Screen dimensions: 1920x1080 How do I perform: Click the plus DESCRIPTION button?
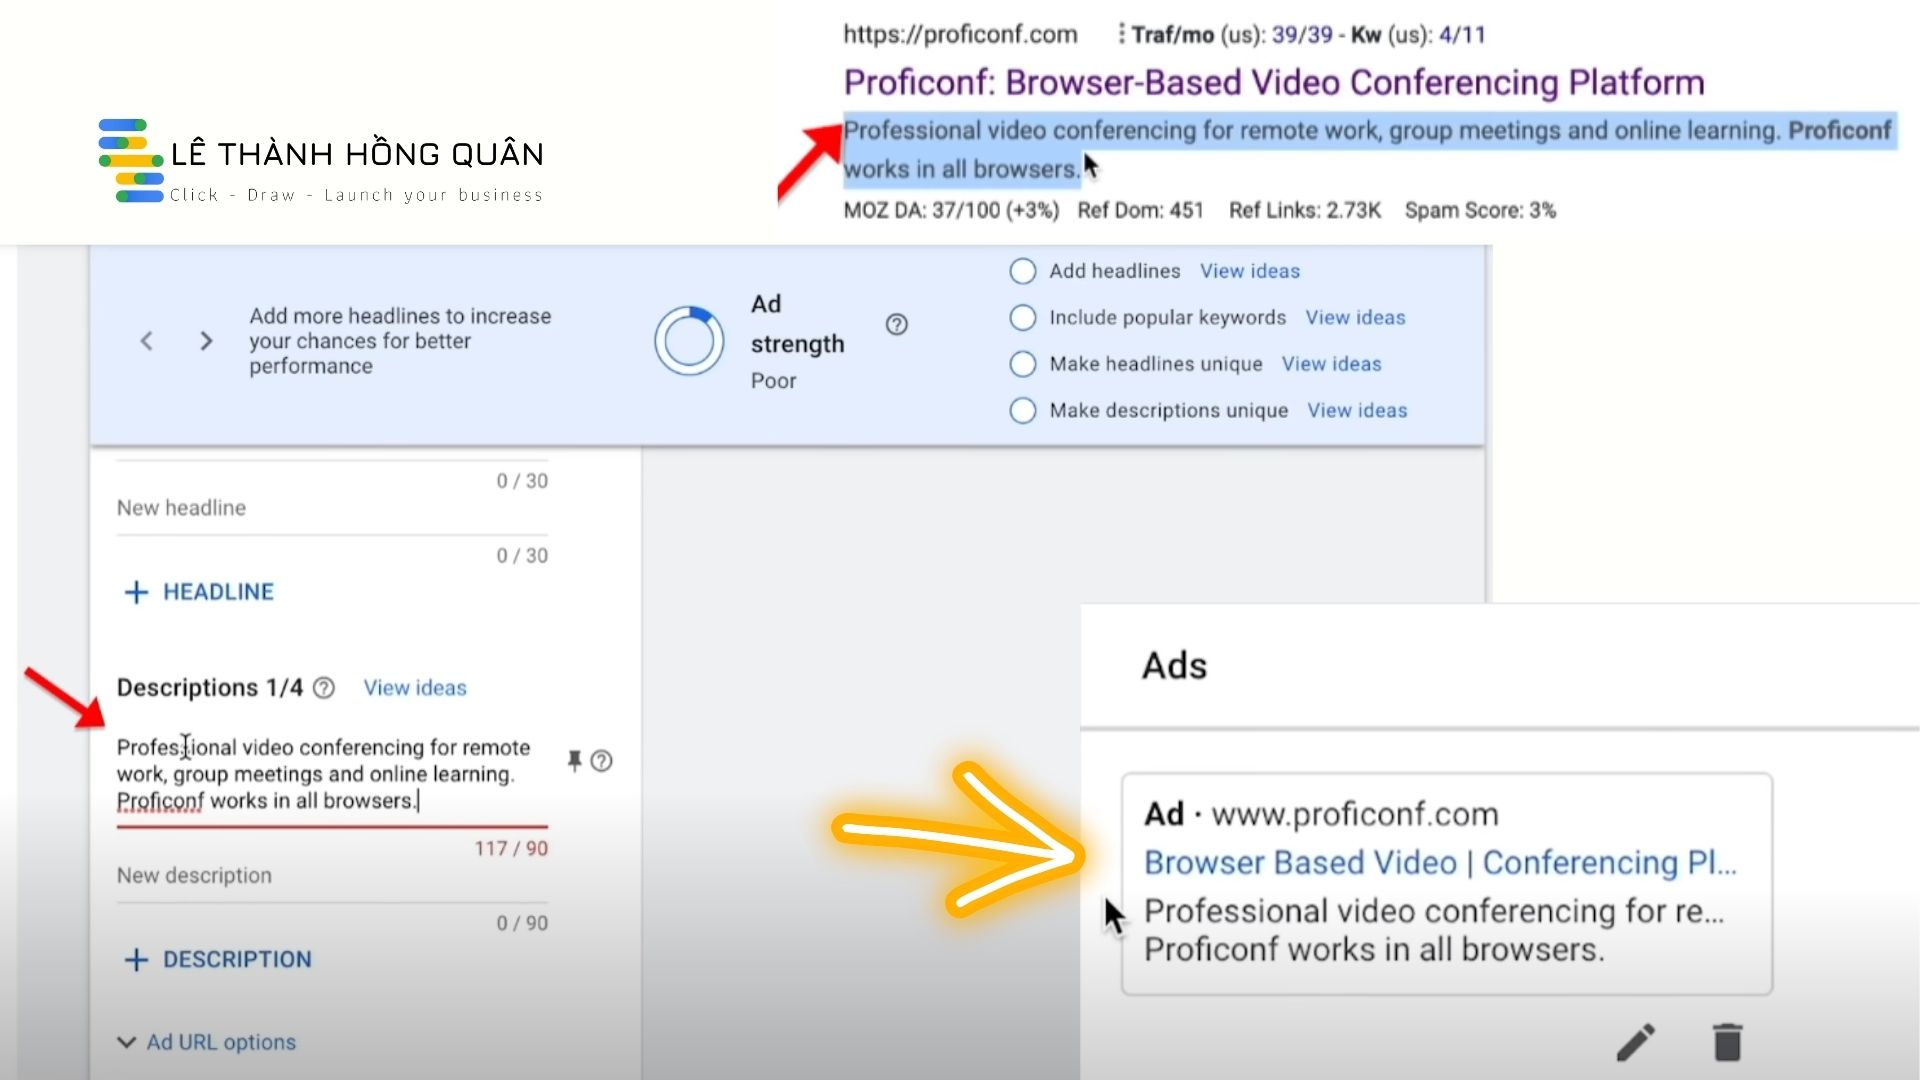(x=218, y=960)
